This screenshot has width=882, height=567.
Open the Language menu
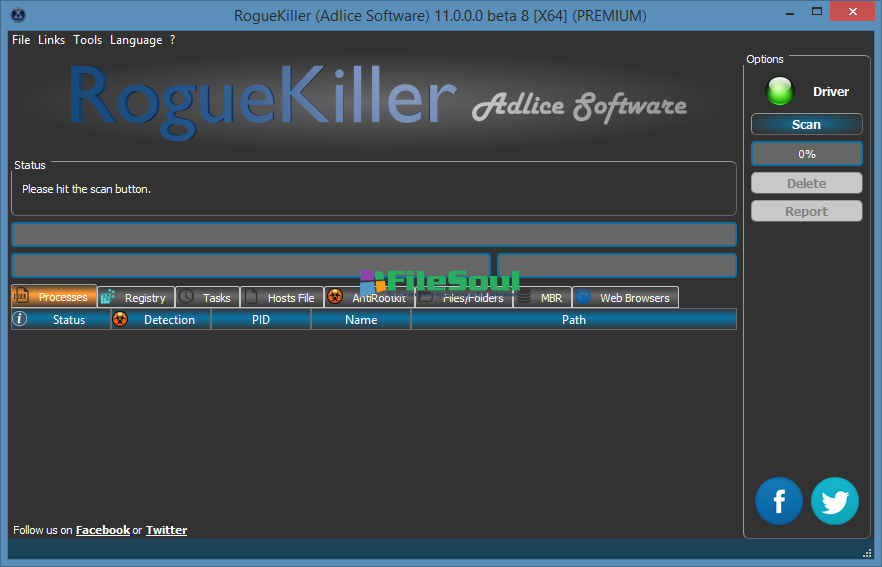(136, 40)
